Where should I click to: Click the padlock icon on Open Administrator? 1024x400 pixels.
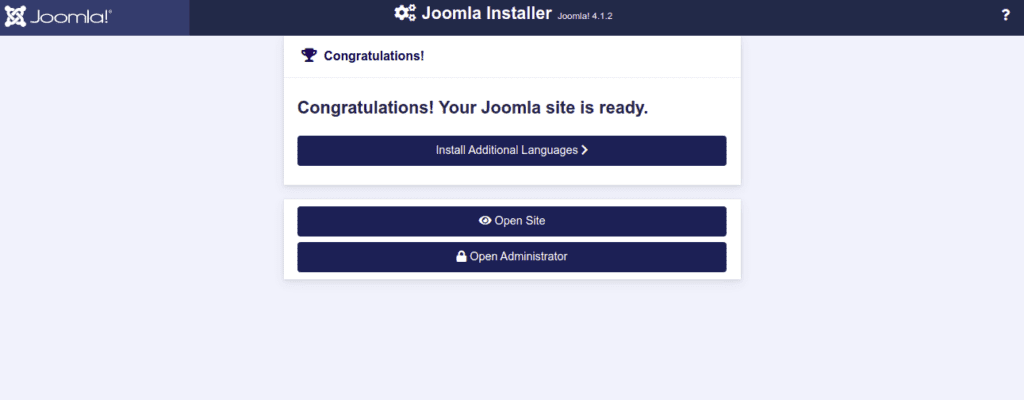(461, 256)
